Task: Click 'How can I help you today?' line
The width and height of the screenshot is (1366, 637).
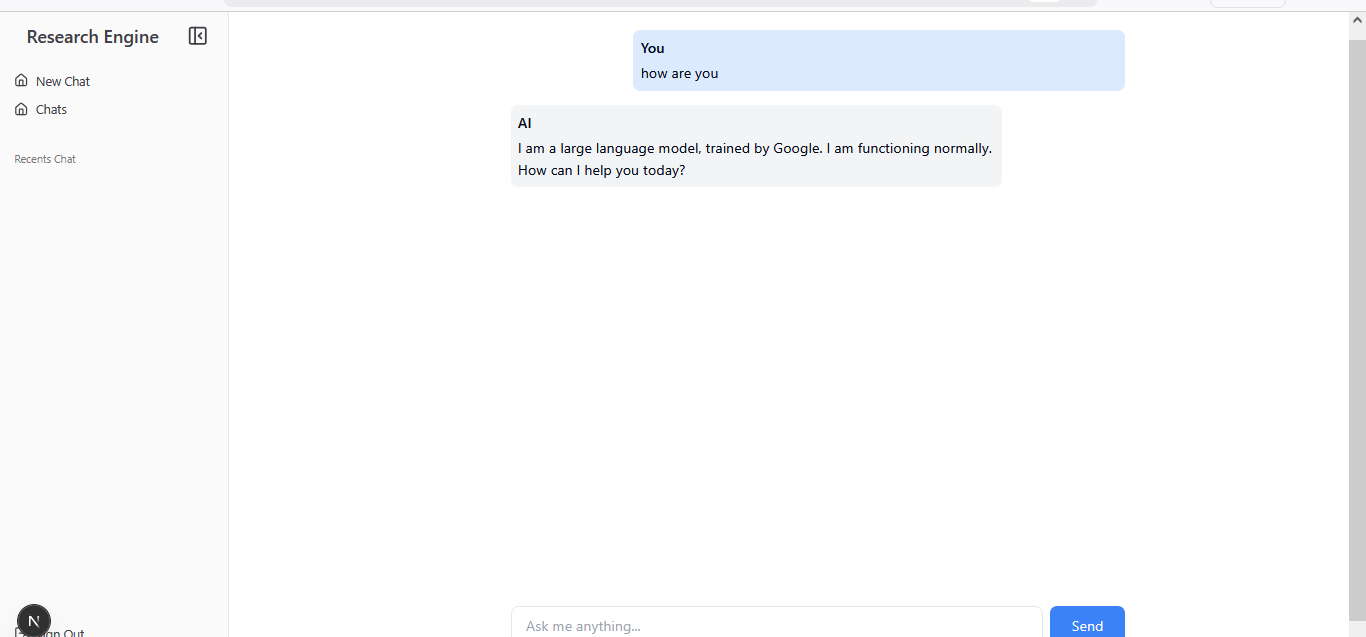Action: tap(601, 170)
